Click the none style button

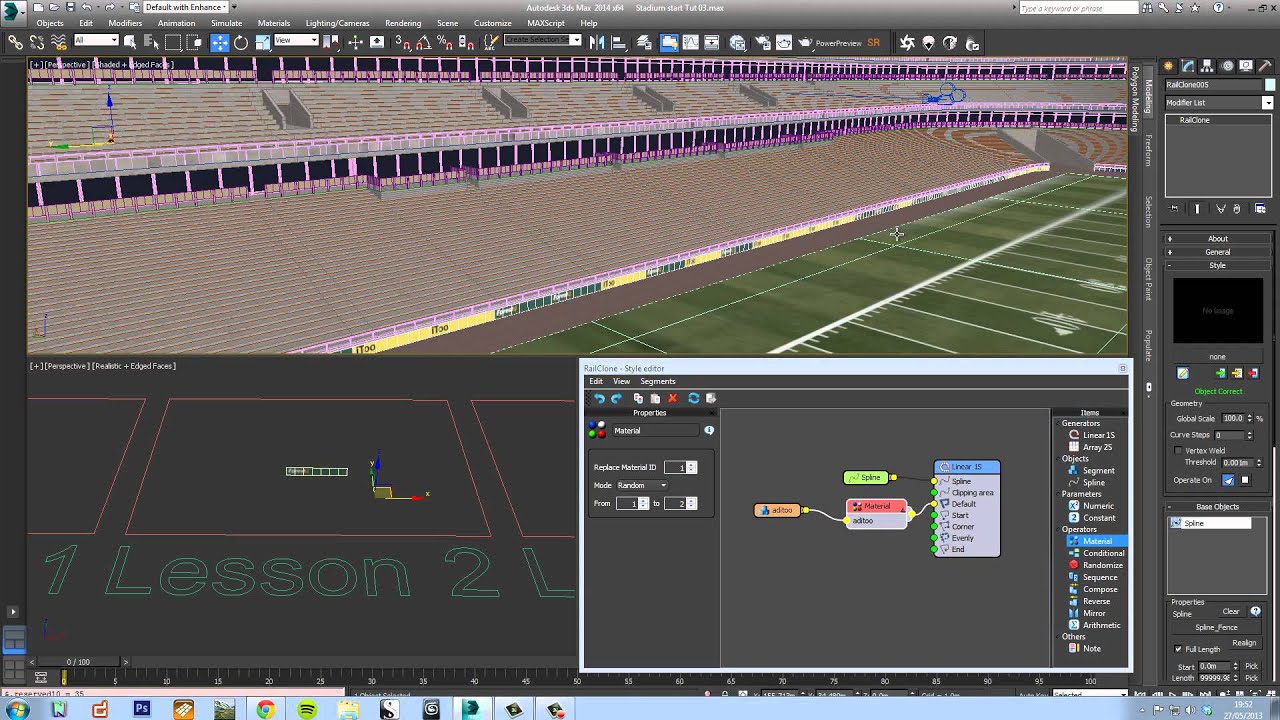click(1217, 357)
